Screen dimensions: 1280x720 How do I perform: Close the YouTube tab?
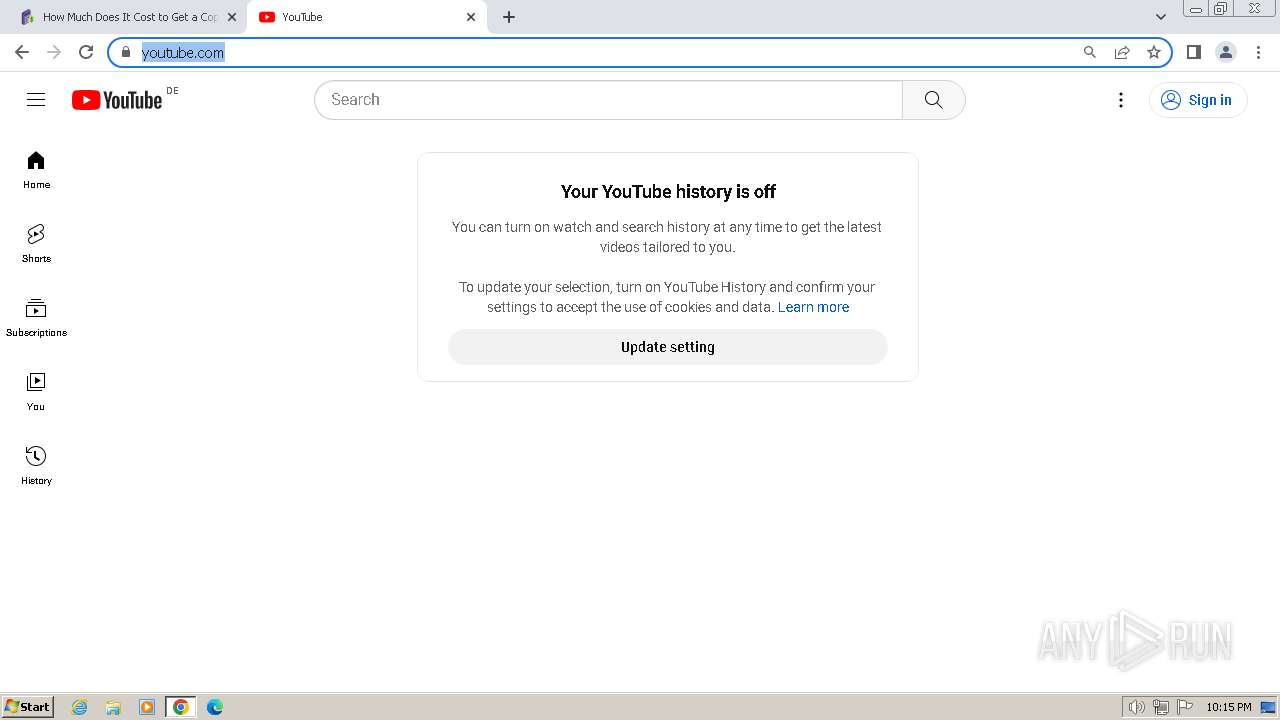click(471, 17)
